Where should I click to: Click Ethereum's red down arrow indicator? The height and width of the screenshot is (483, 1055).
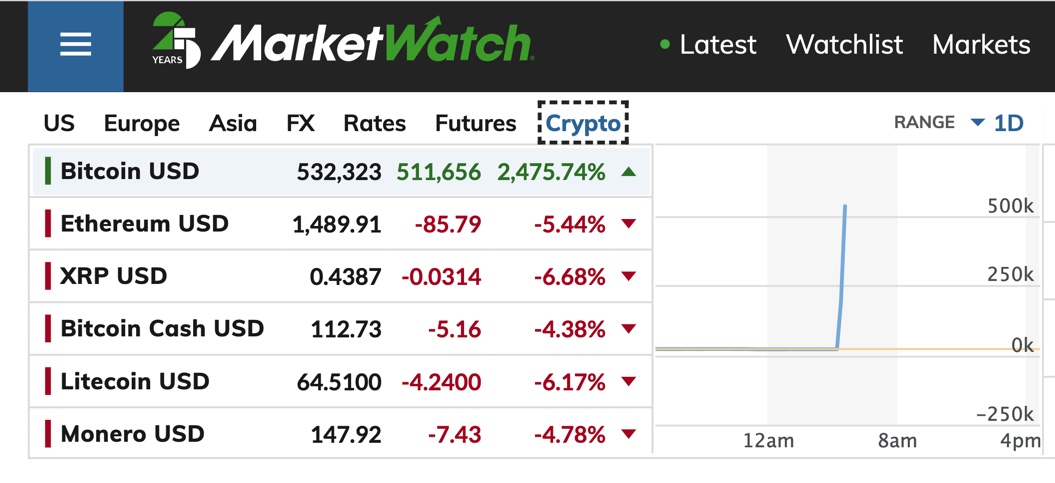point(628,224)
